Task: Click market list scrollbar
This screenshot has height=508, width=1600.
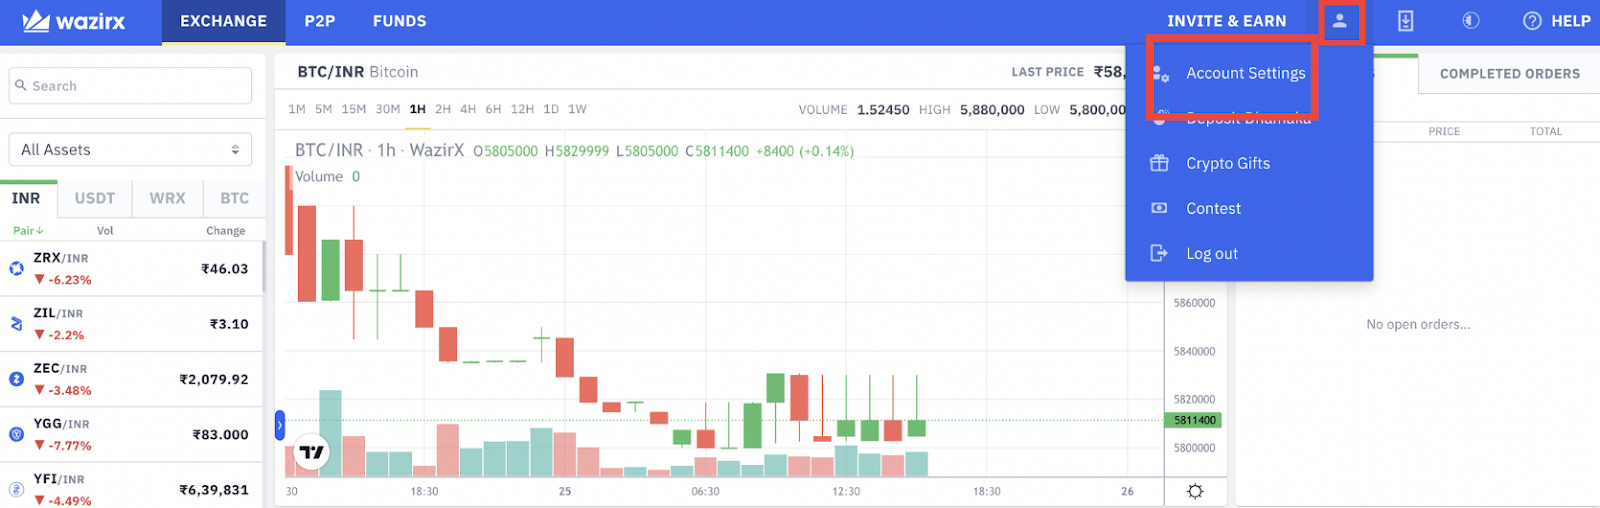Action: (x=264, y=268)
